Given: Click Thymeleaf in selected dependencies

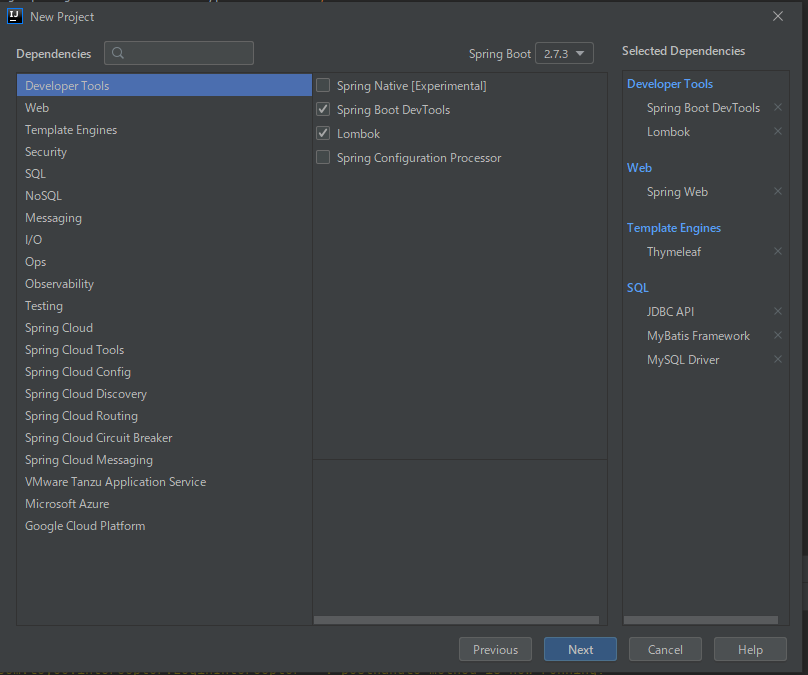Looking at the screenshot, I should tap(674, 252).
